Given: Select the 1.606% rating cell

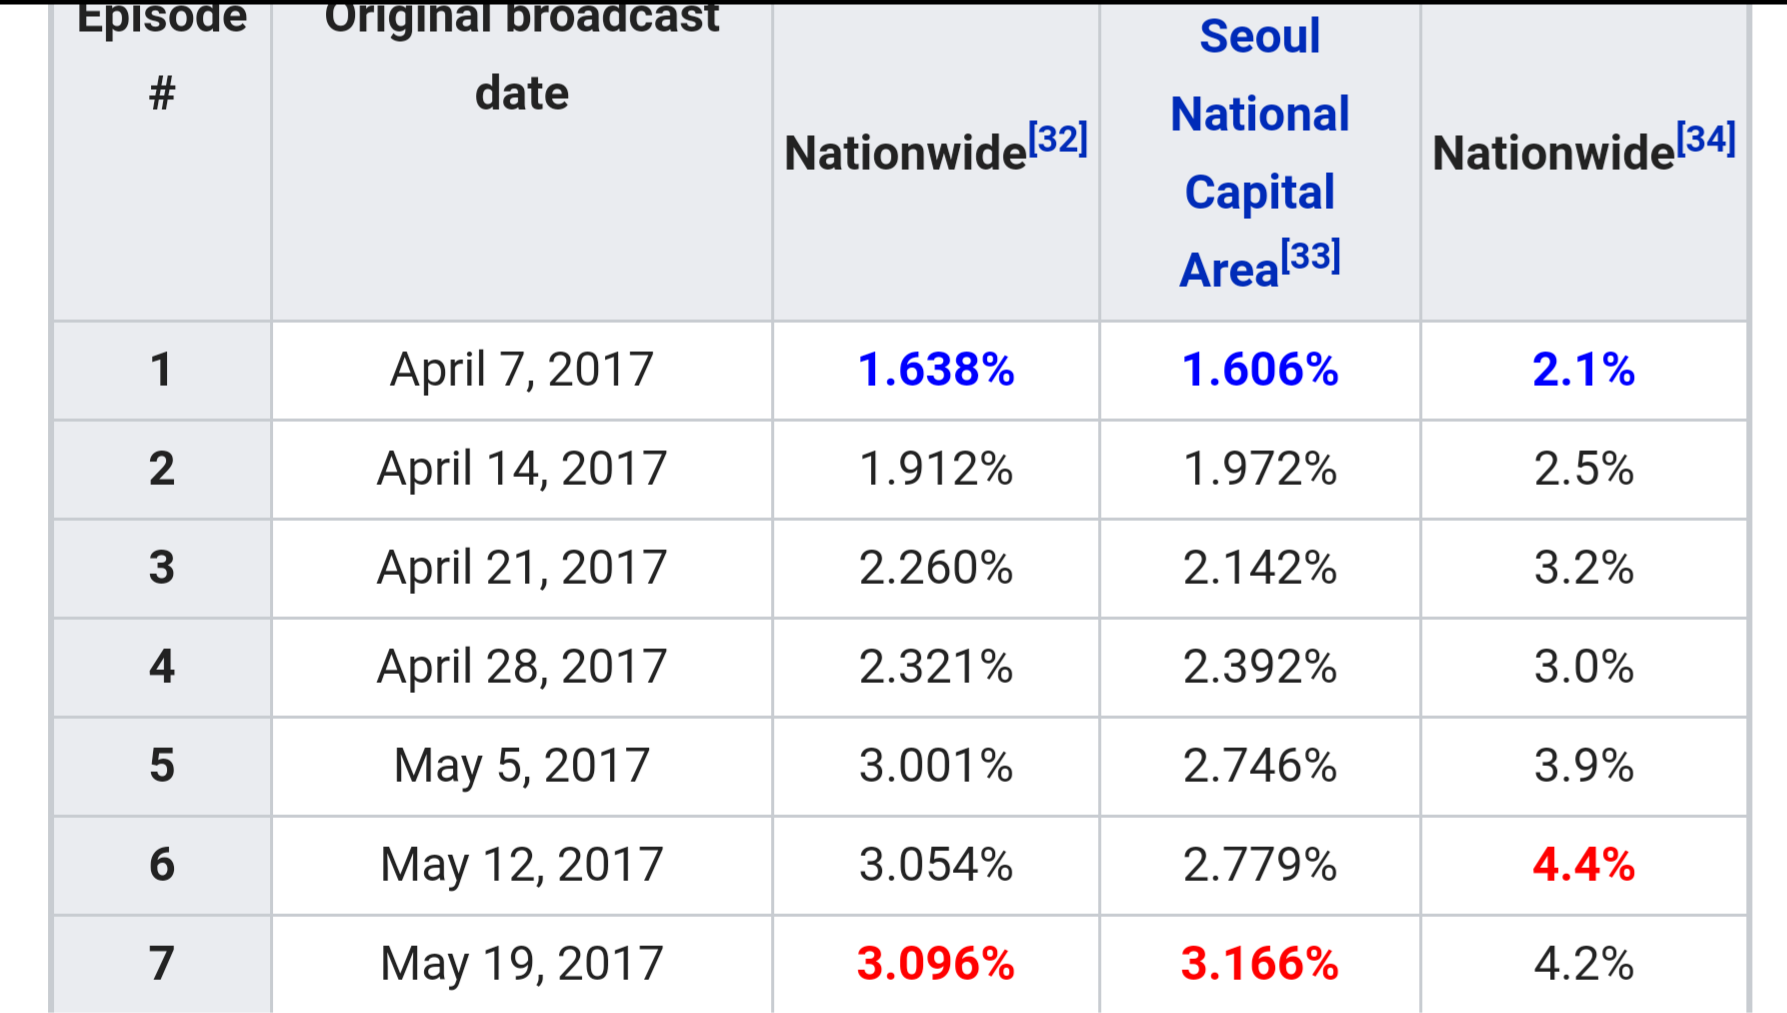Looking at the screenshot, I should (x=1259, y=370).
